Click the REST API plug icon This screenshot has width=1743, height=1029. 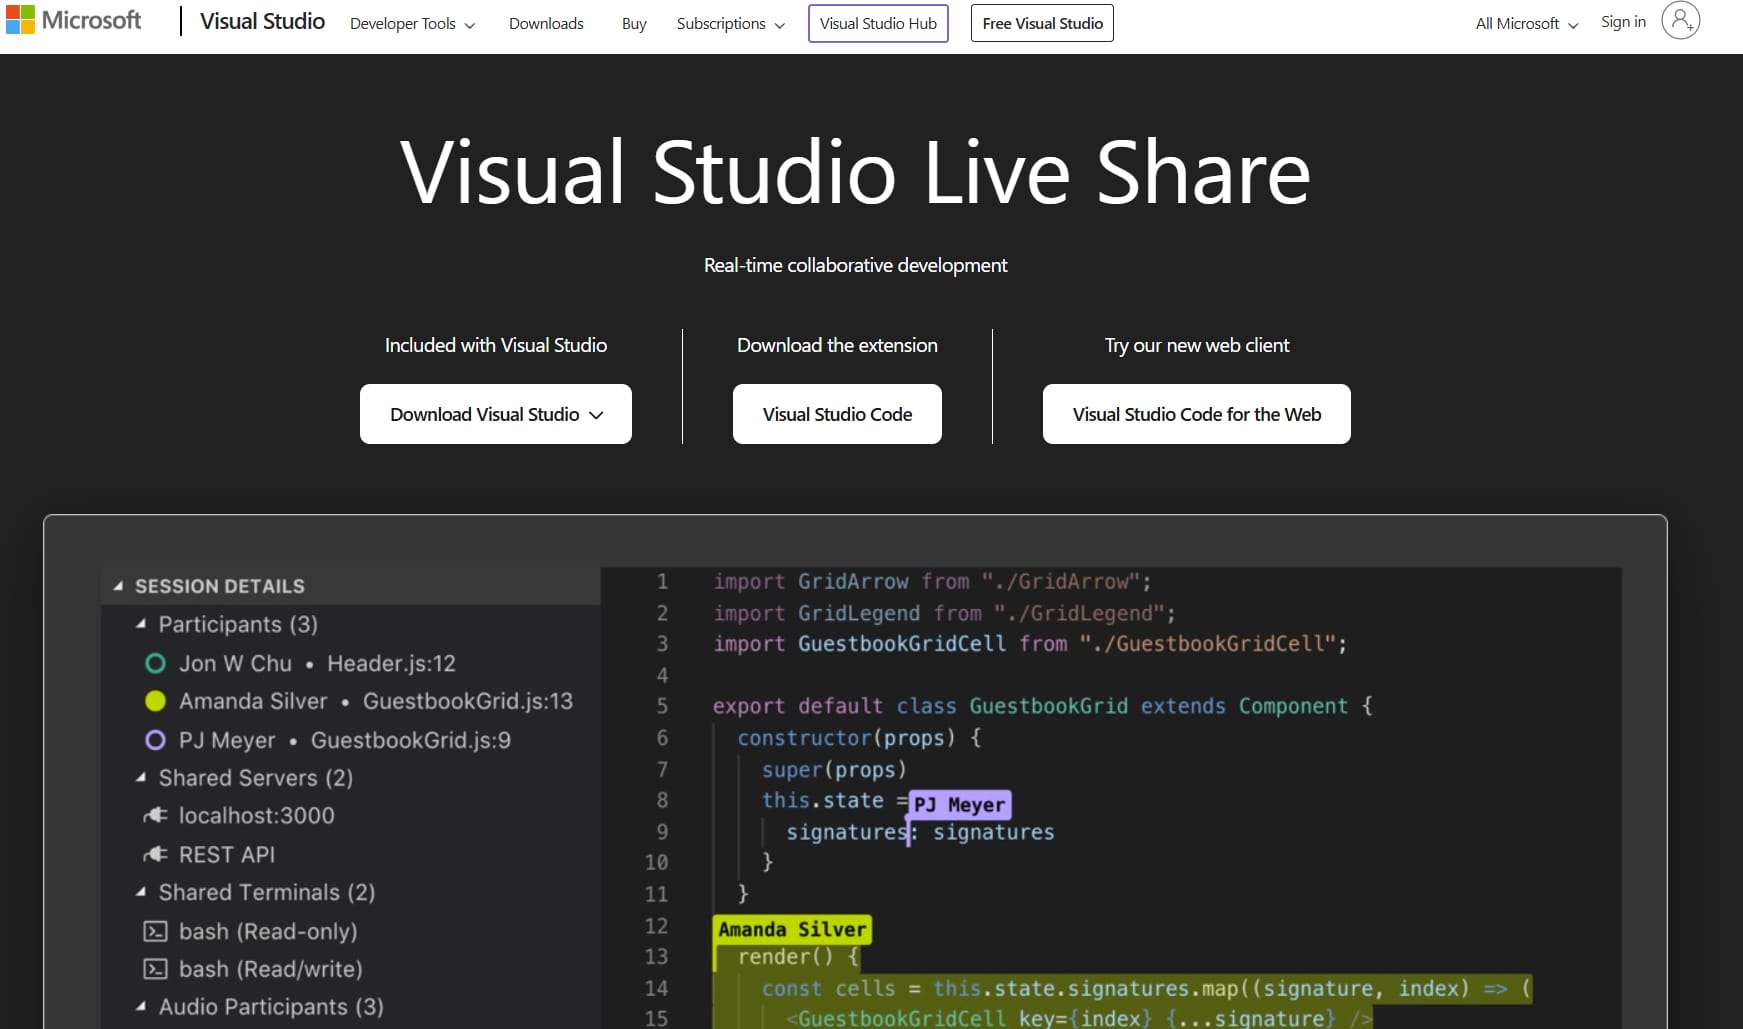click(x=155, y=854)
